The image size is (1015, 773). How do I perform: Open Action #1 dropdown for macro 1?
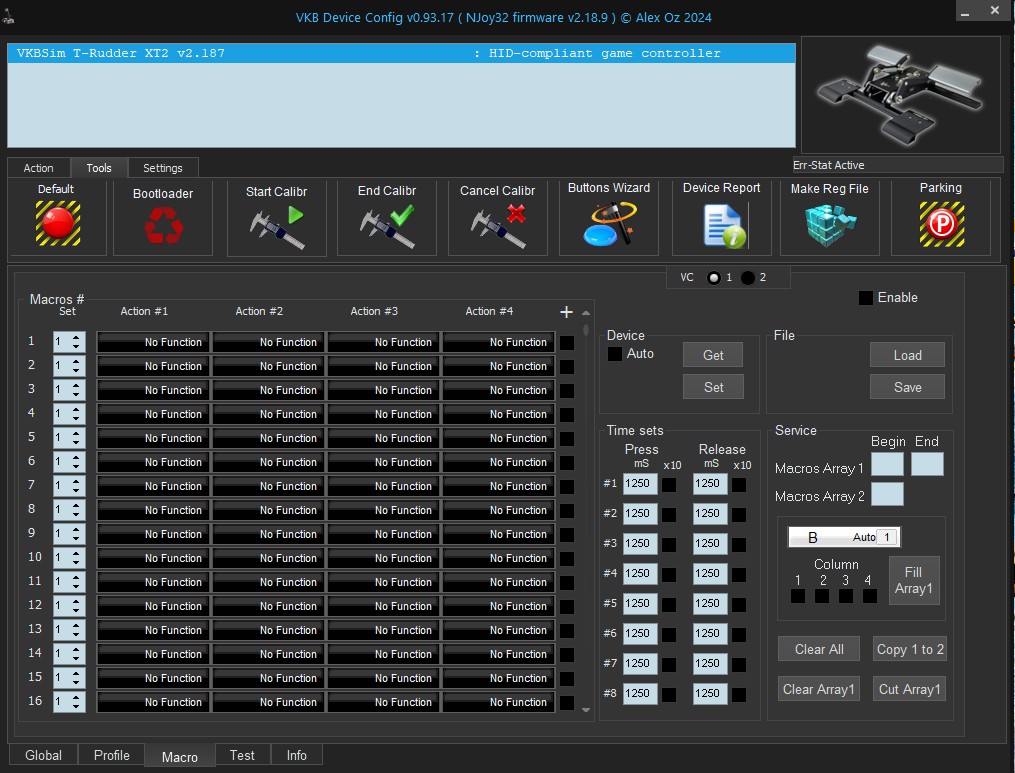tap(153, 342)
